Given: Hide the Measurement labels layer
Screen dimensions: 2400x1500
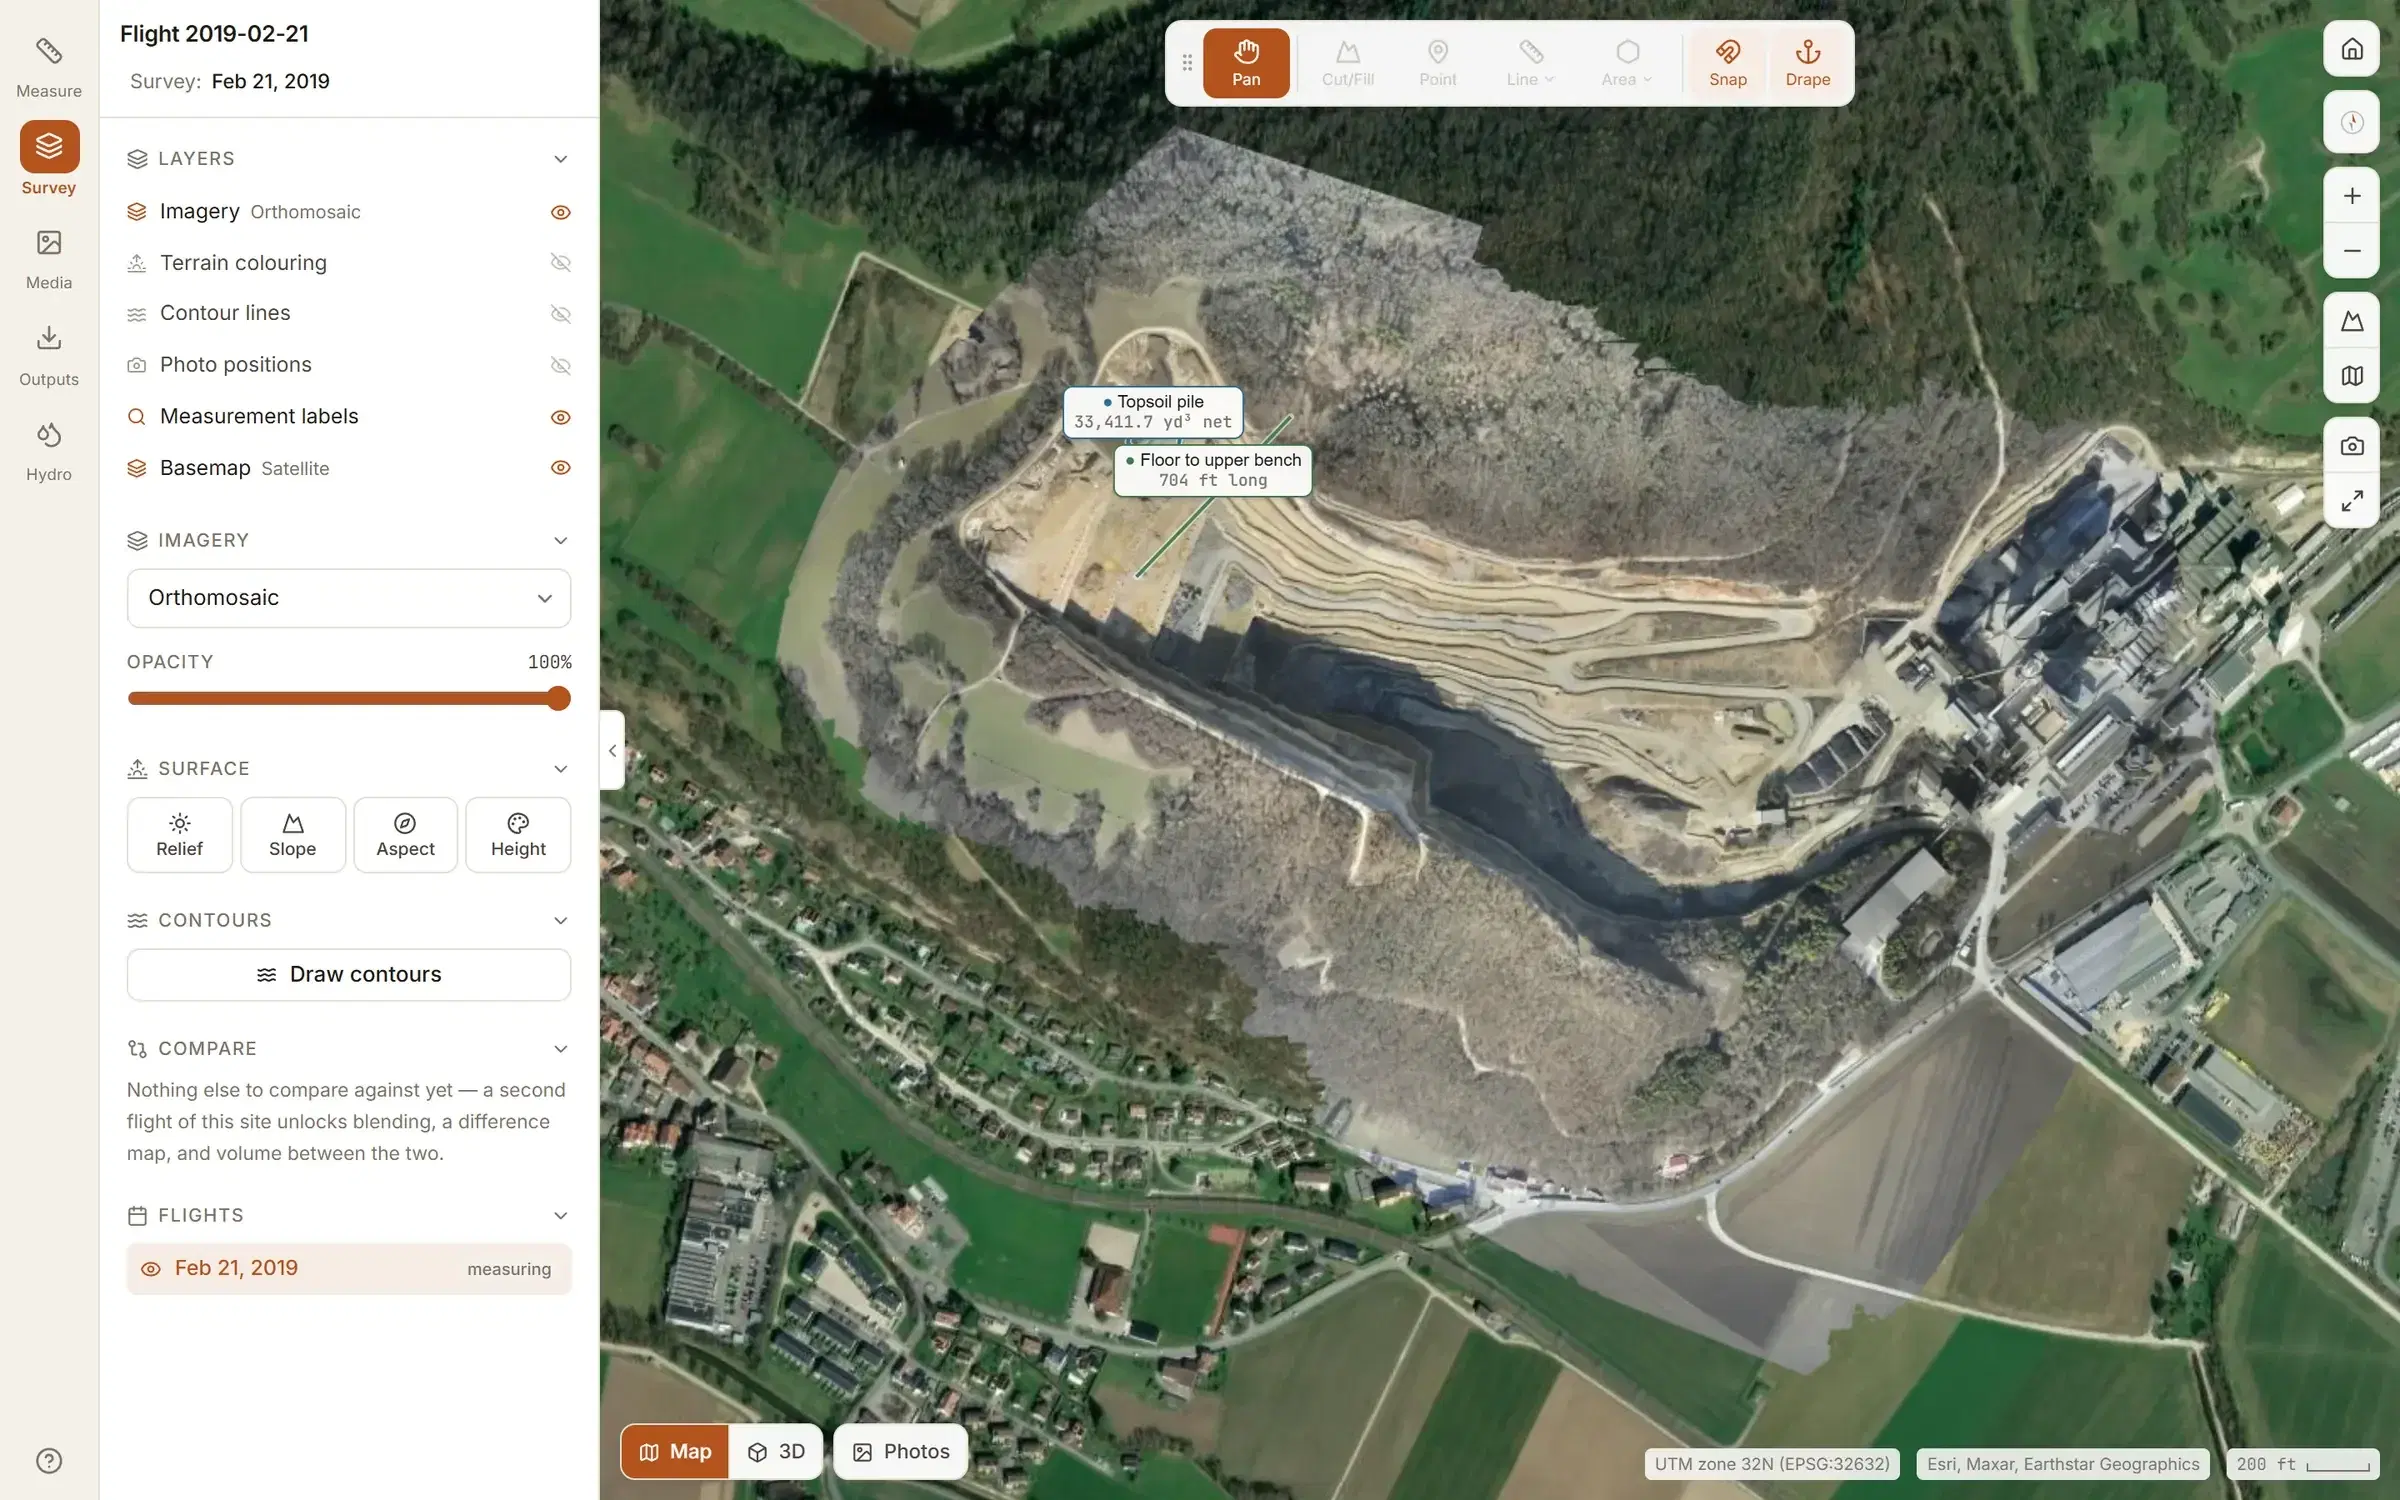Looking at the screenshot, I should (561, 417).
